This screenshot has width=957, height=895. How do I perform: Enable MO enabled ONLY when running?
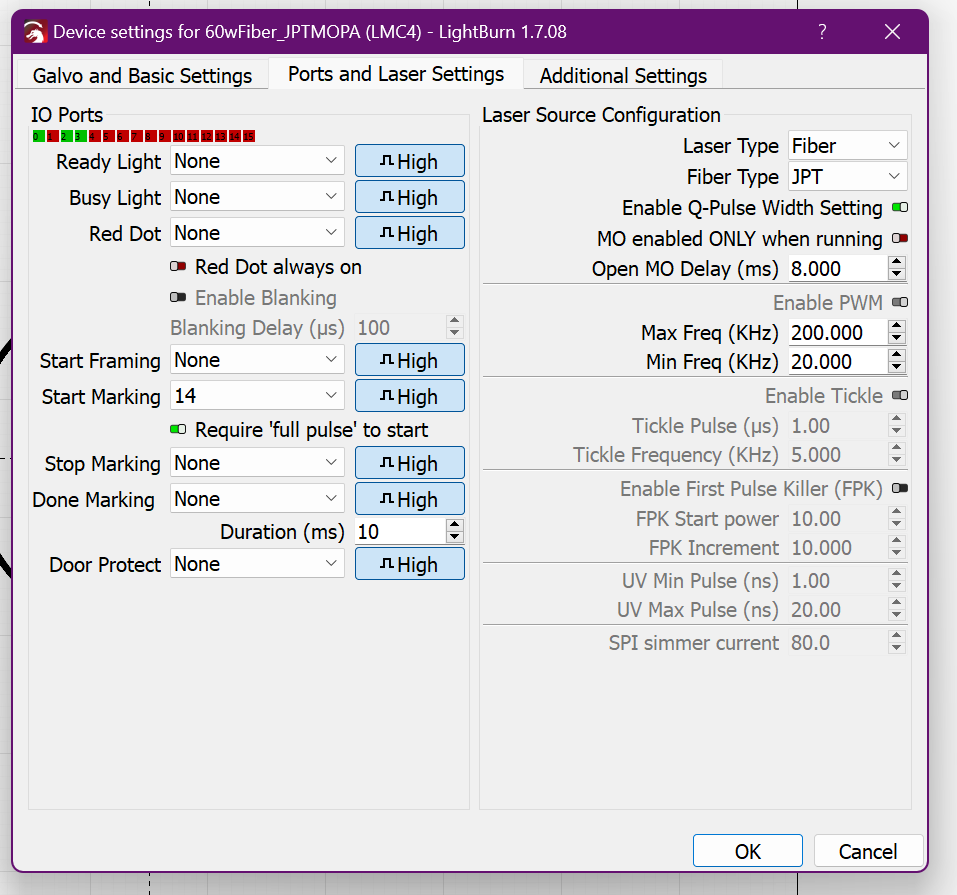900,238
